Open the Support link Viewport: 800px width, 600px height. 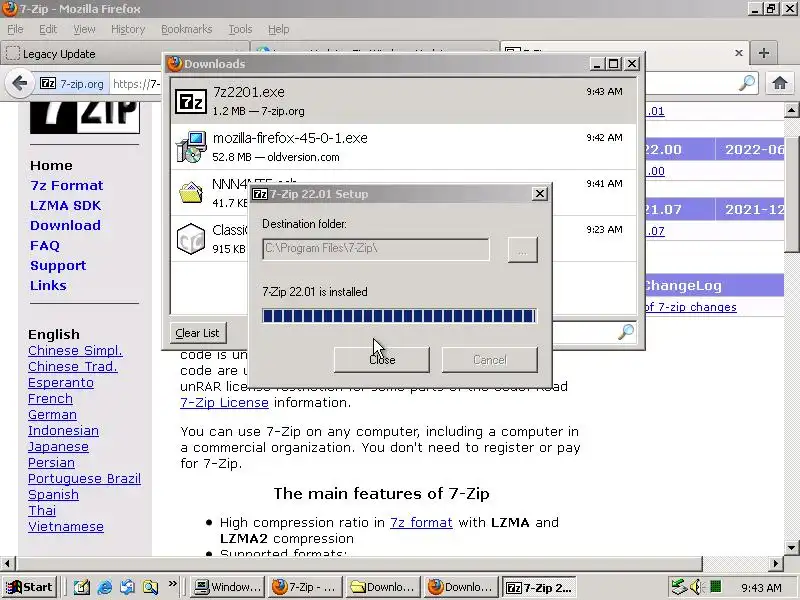click(58, 266)
